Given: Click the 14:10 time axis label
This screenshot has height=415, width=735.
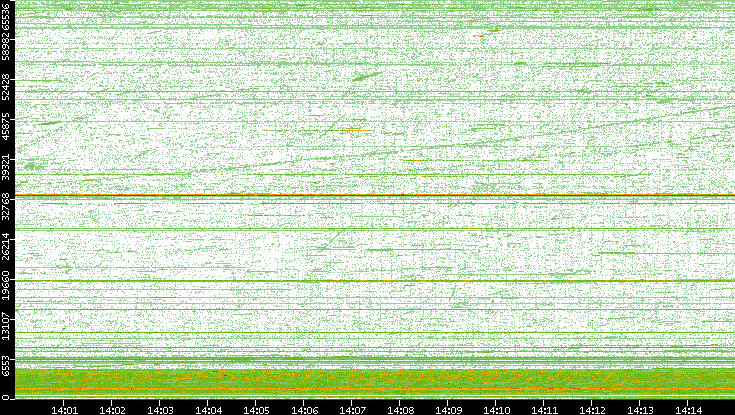Looking at the screenshot, I should [496, 410].
